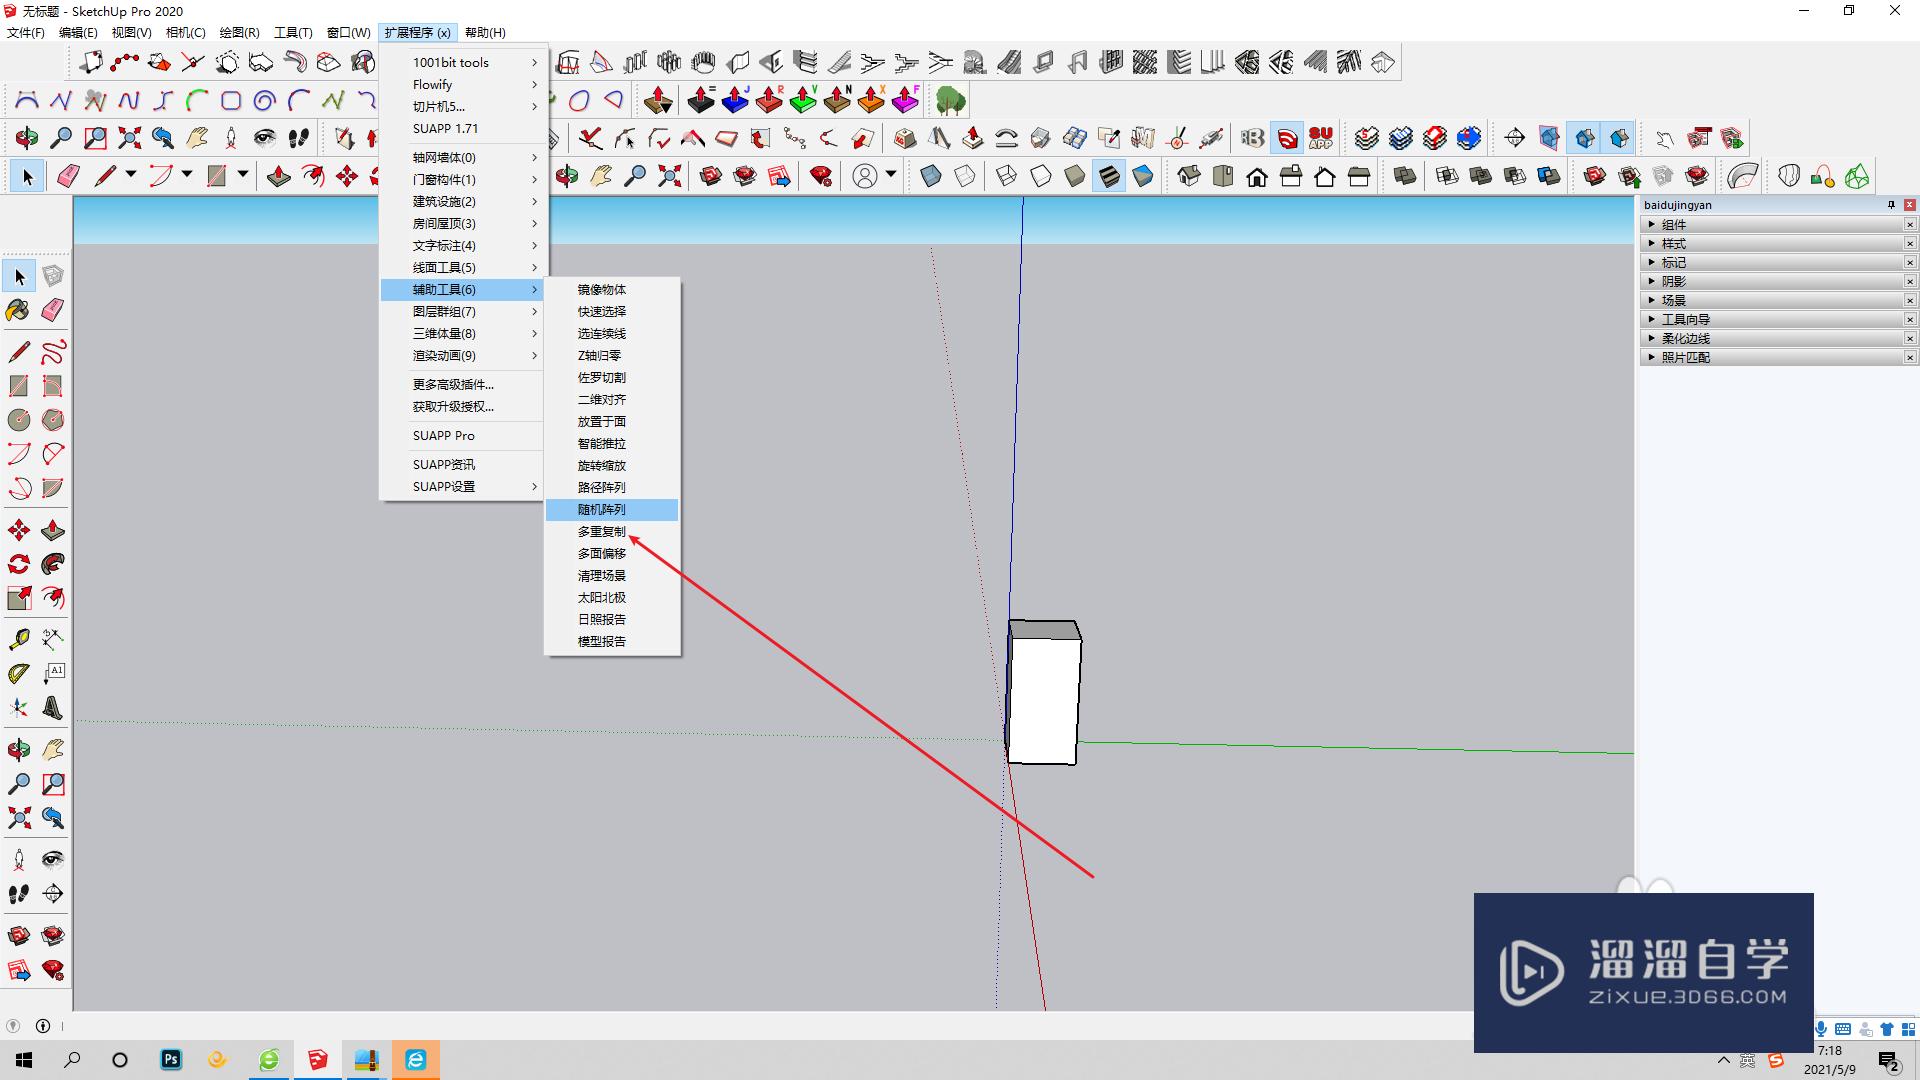This screenshot has width=1920, height=1080.
Task: Select the Rotated Rectangle tool
Action: (53, 386)
